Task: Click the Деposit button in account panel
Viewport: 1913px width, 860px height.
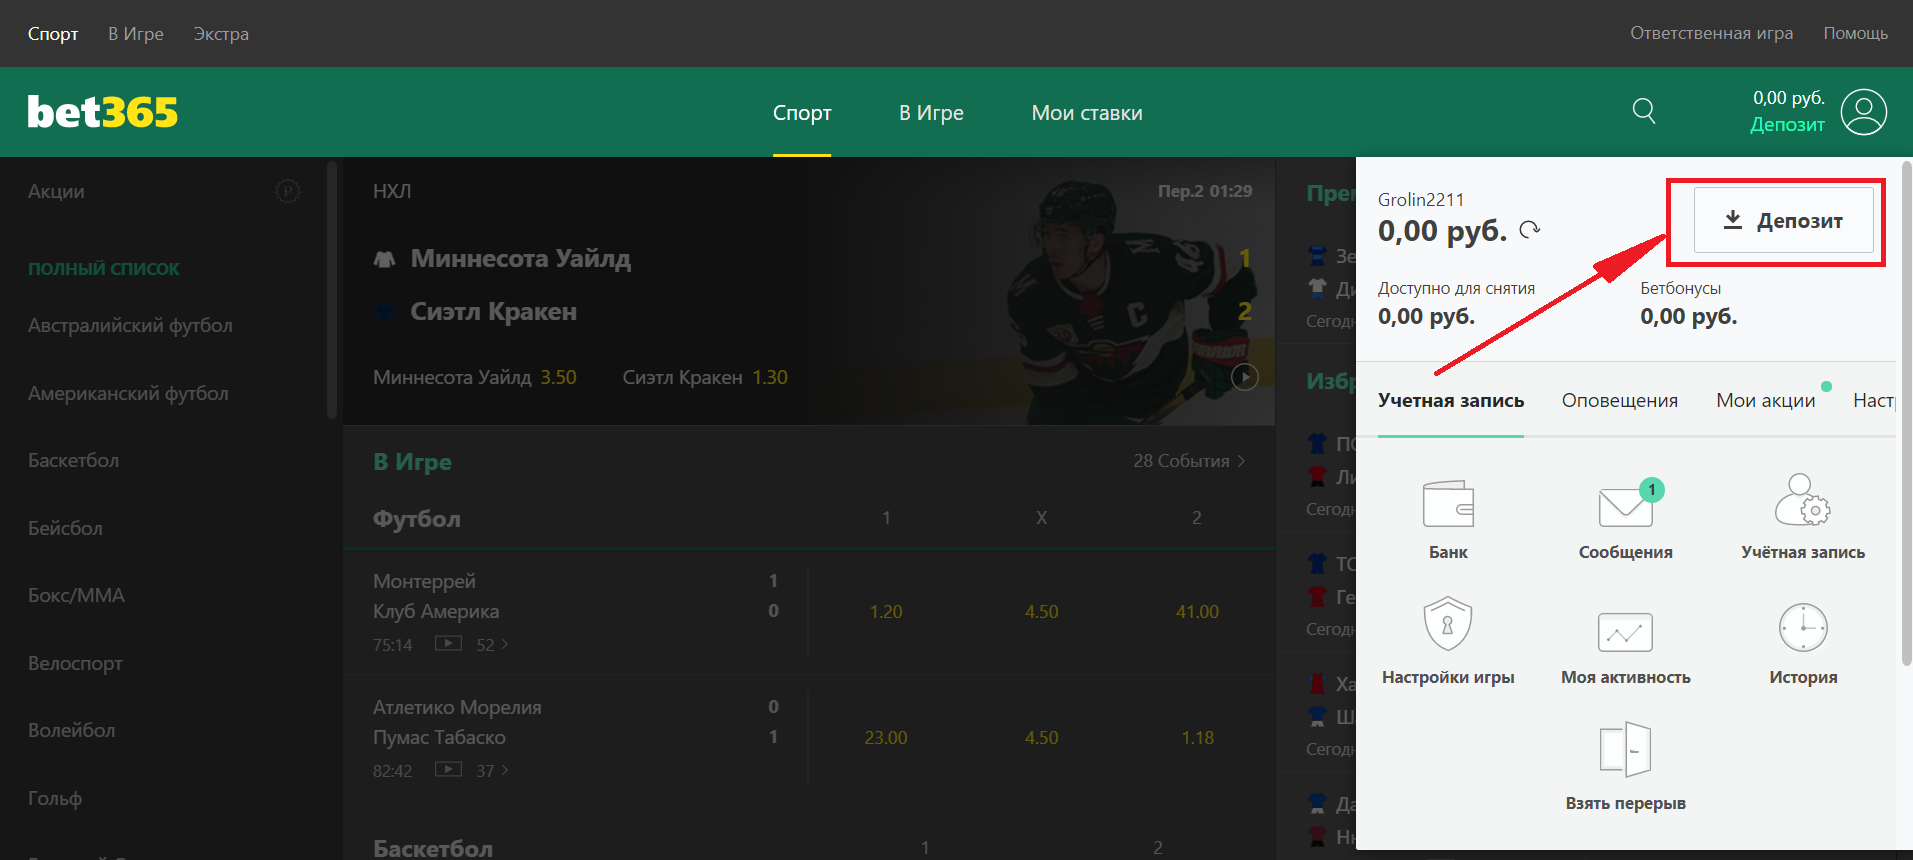Action: click(1783, 221)
